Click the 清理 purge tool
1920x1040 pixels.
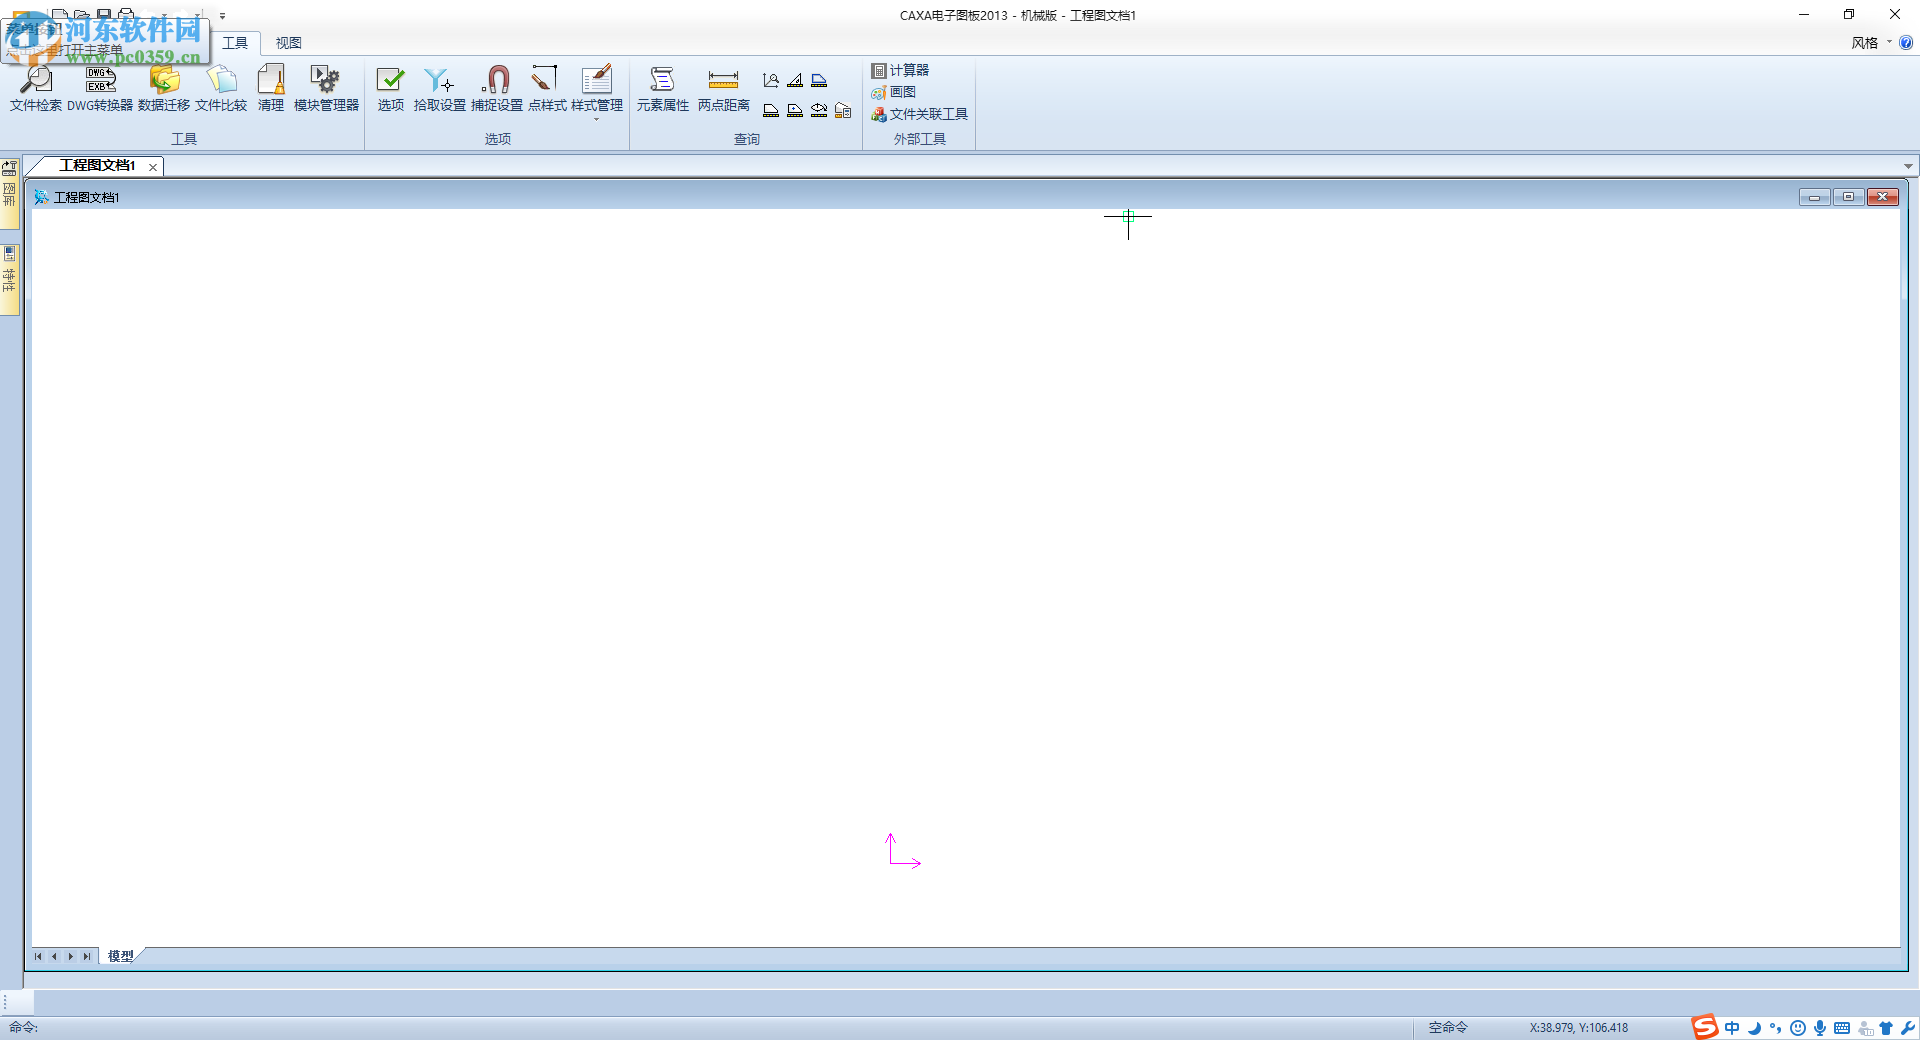(271, 89)
